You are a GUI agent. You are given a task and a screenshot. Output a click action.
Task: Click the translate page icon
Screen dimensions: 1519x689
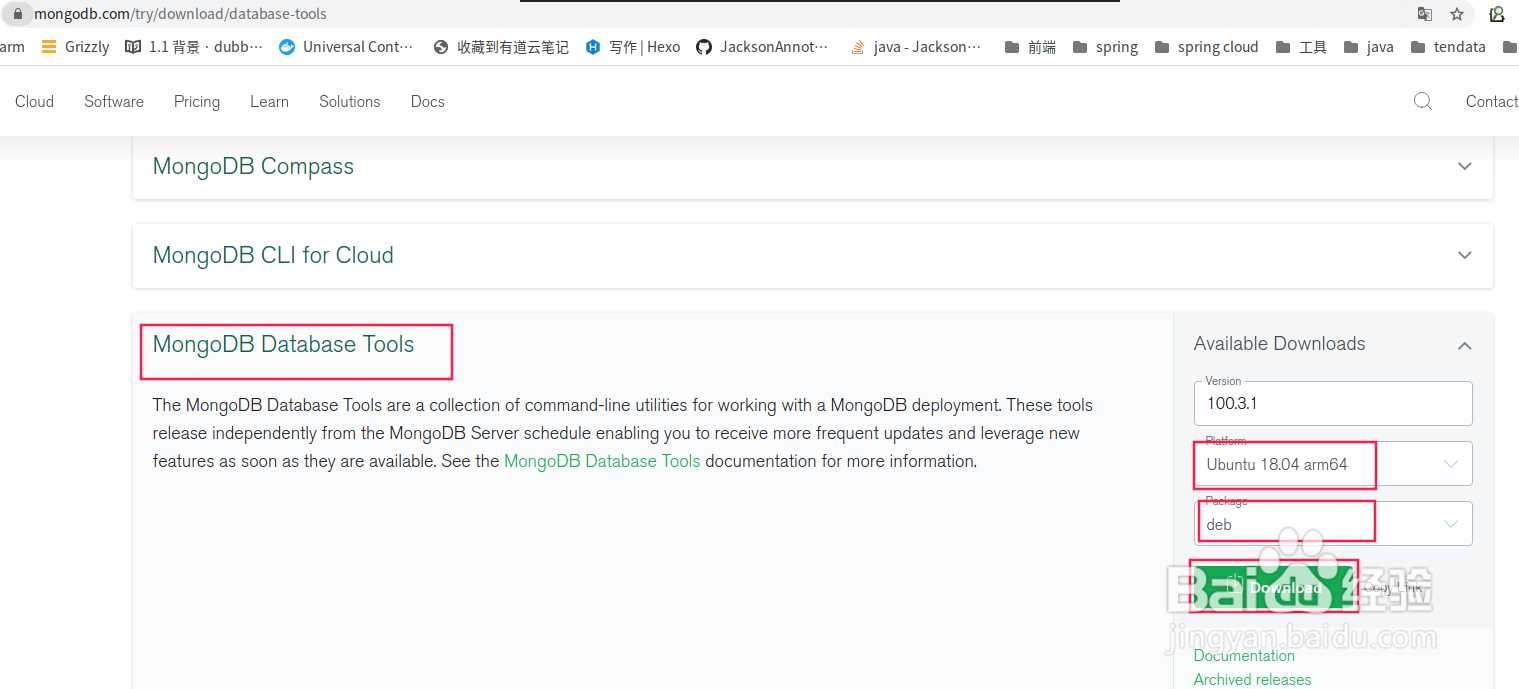point(1425,14)
